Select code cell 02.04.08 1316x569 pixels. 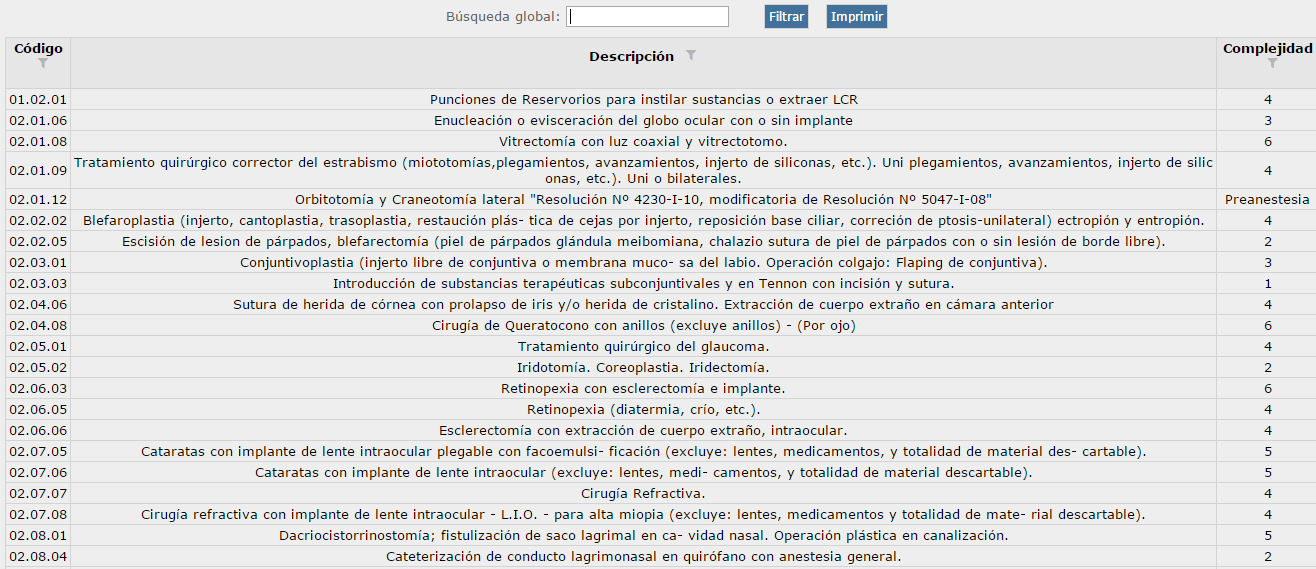[38, 326]
